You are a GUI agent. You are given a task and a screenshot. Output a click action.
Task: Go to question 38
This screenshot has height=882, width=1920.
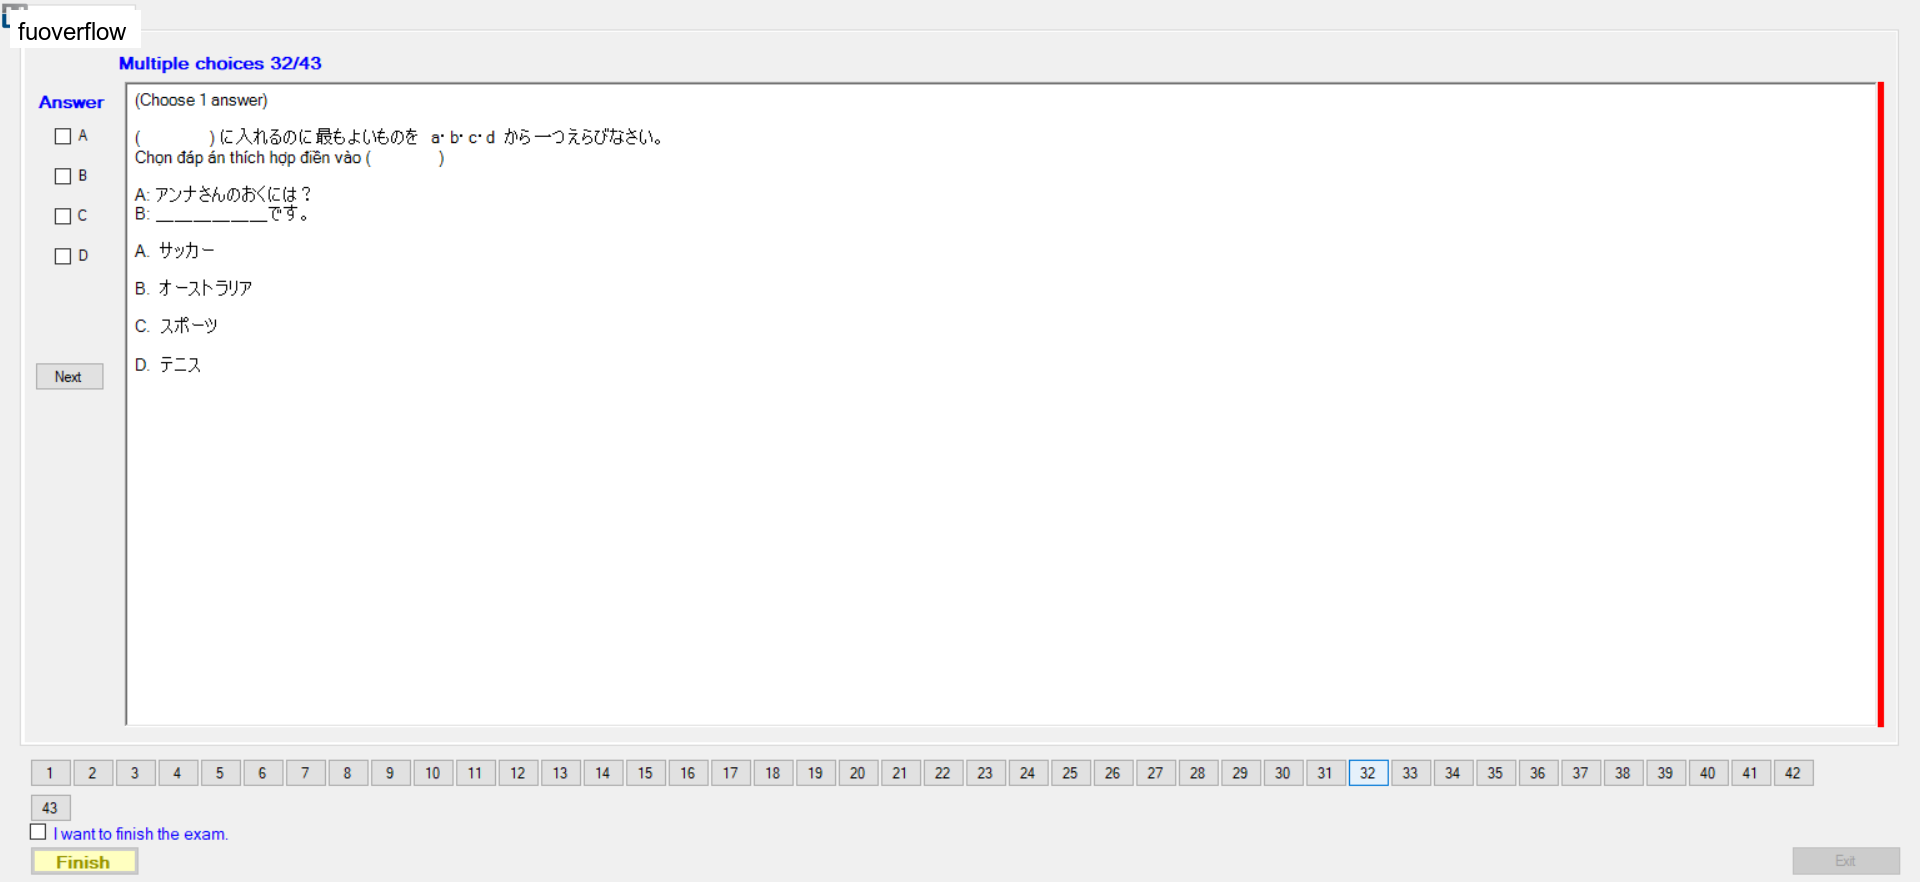pos(1623,773)
